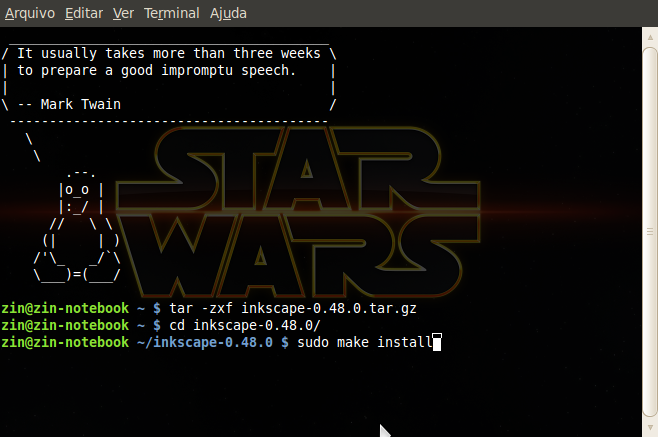Click the 'It usually takes more than three weeks' line

coord(169,53)
